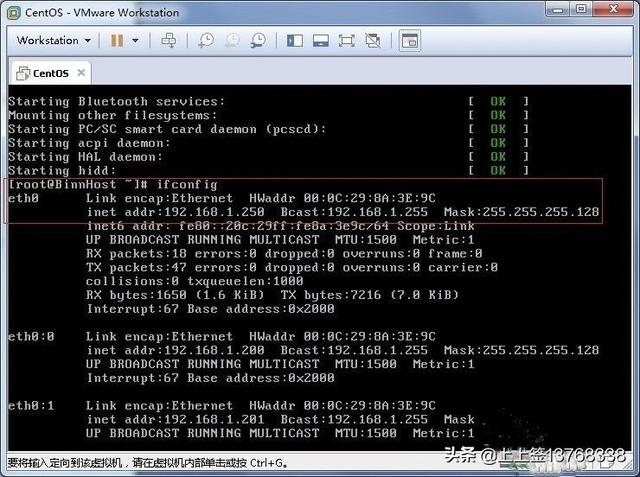Click the collisions:0 txqueuelen:1000 line
The height and width of the screenshot is (477, 640).
(195, 281)
